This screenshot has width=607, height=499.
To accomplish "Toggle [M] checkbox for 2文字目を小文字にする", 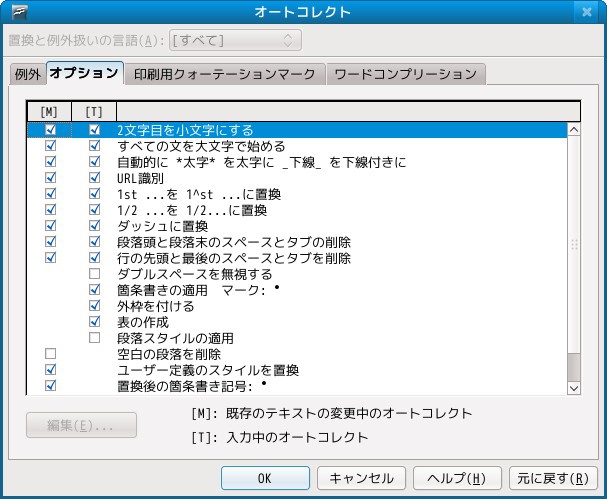I will point(51,130).
